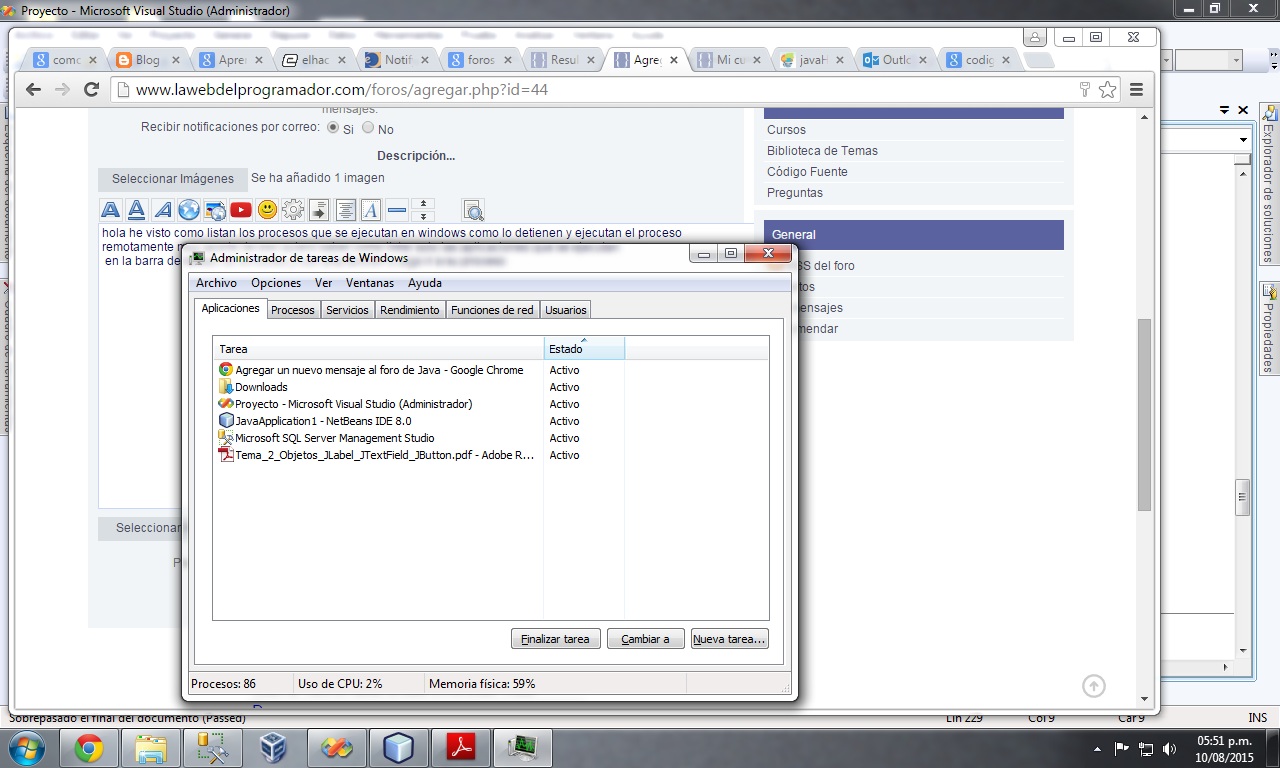Click the bold text icon in forum editor
Viewport: 1280px width, 768px height.
(x=111, y=210)
